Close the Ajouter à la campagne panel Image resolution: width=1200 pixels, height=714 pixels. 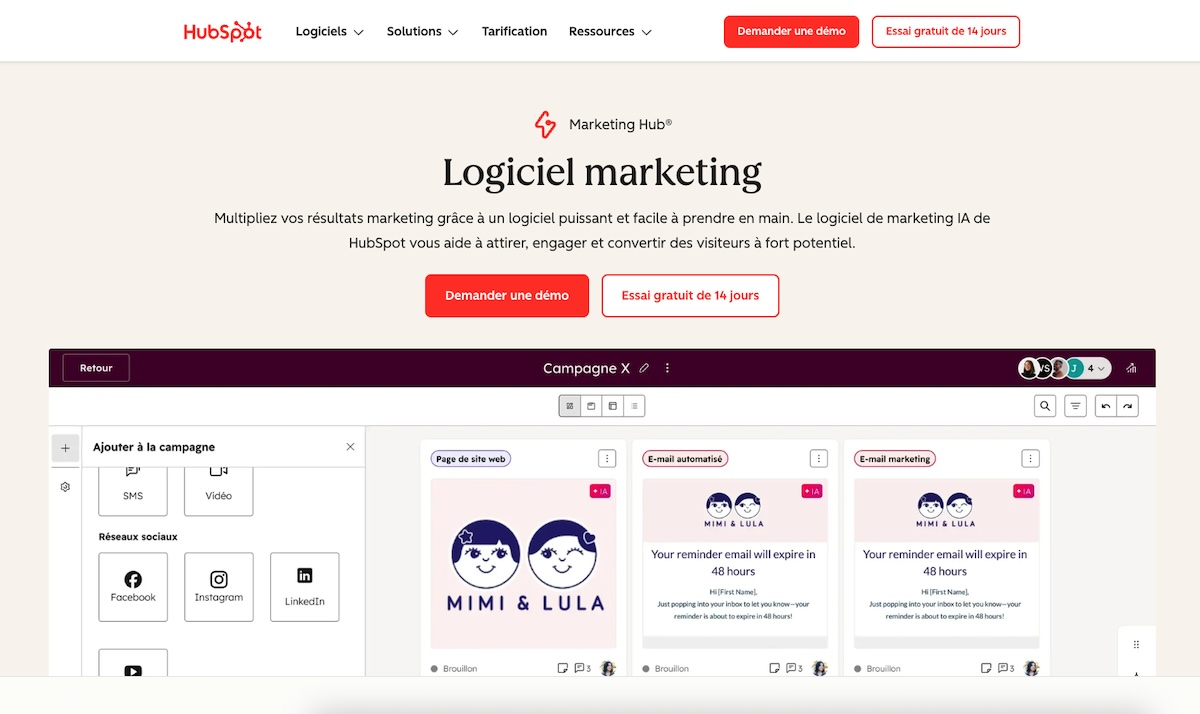tap(350, 447)
